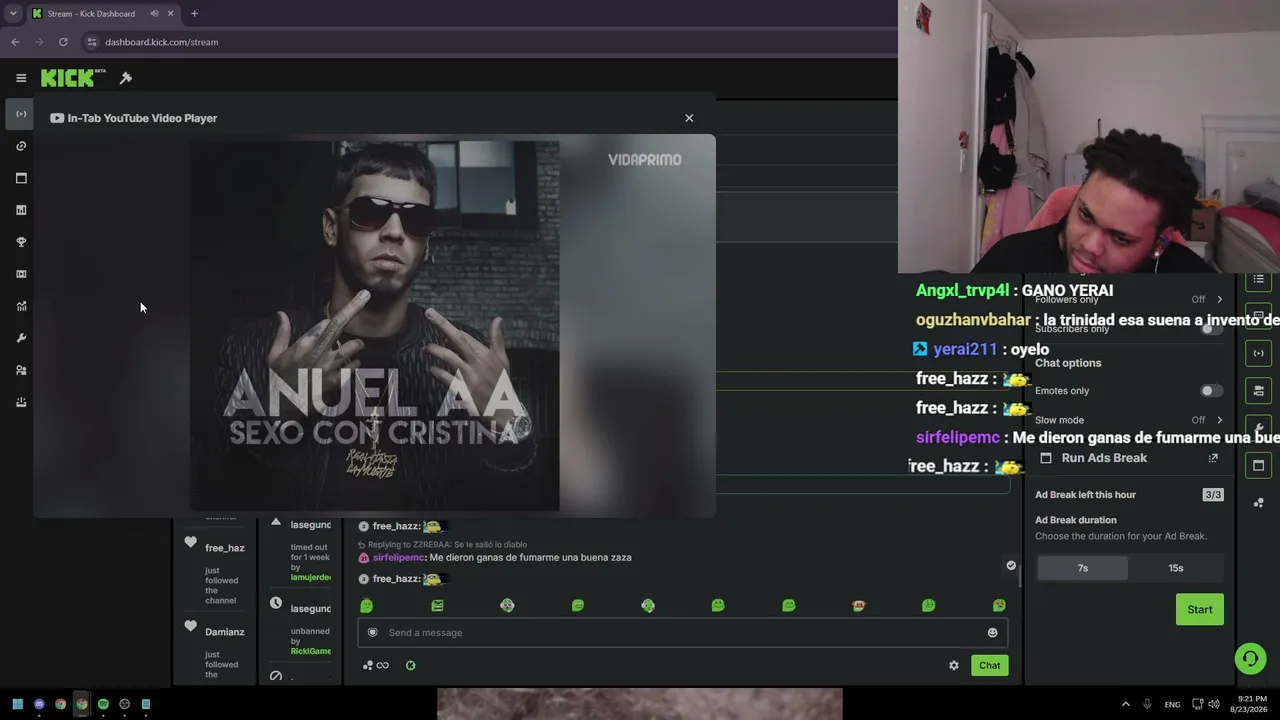Open Spotify from the taskbar
This screenshot has height=720, width=1280.
point(103,704)
